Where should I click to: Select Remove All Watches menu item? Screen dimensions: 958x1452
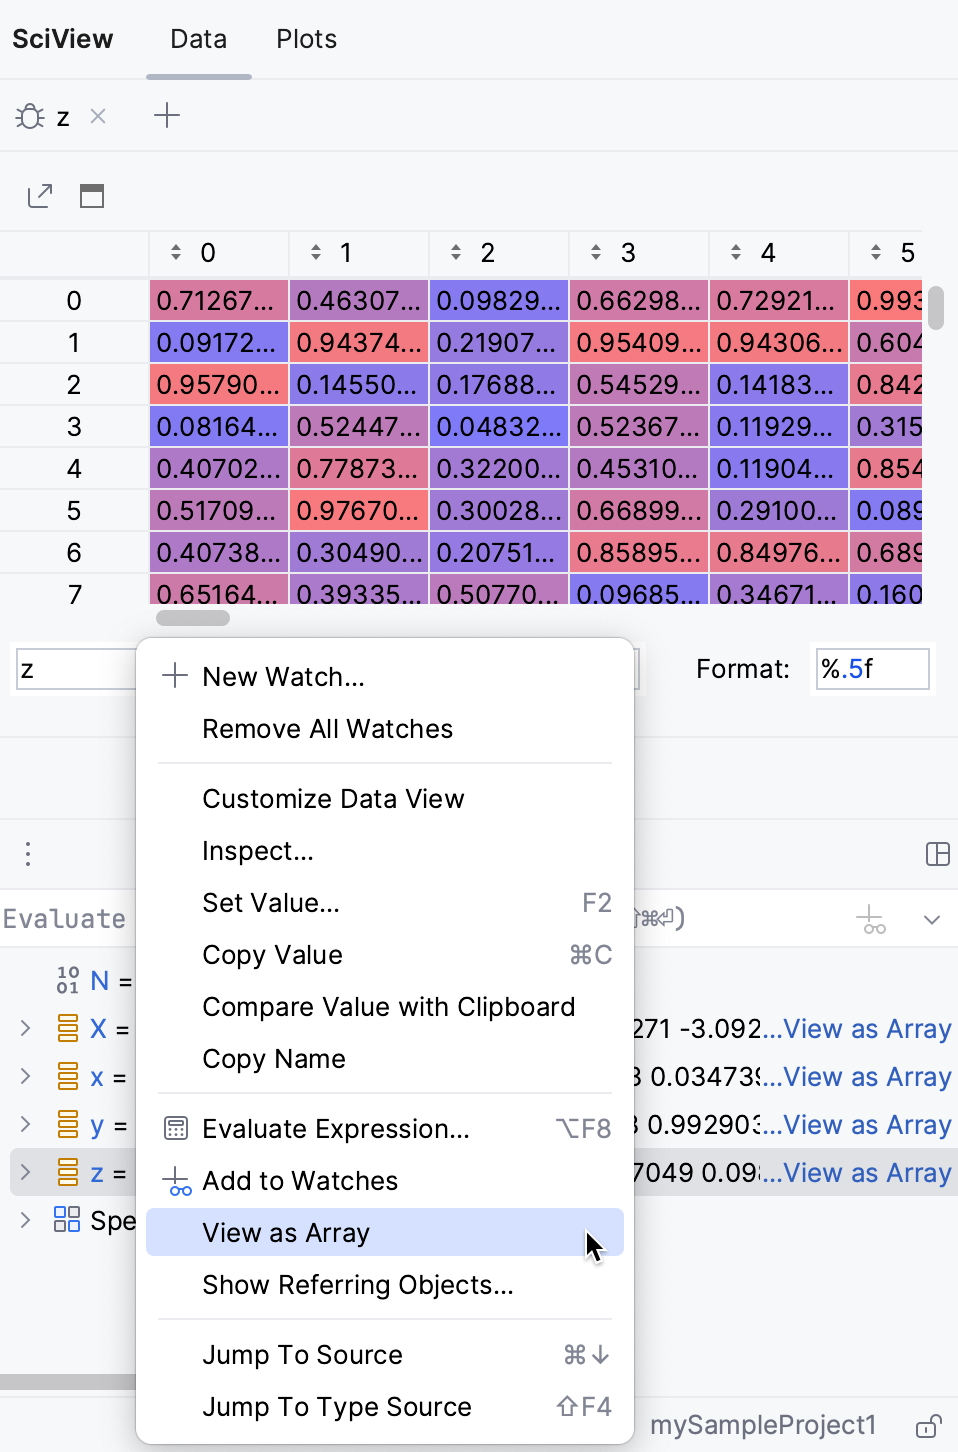pyautogui.click(x=385, y=729)
